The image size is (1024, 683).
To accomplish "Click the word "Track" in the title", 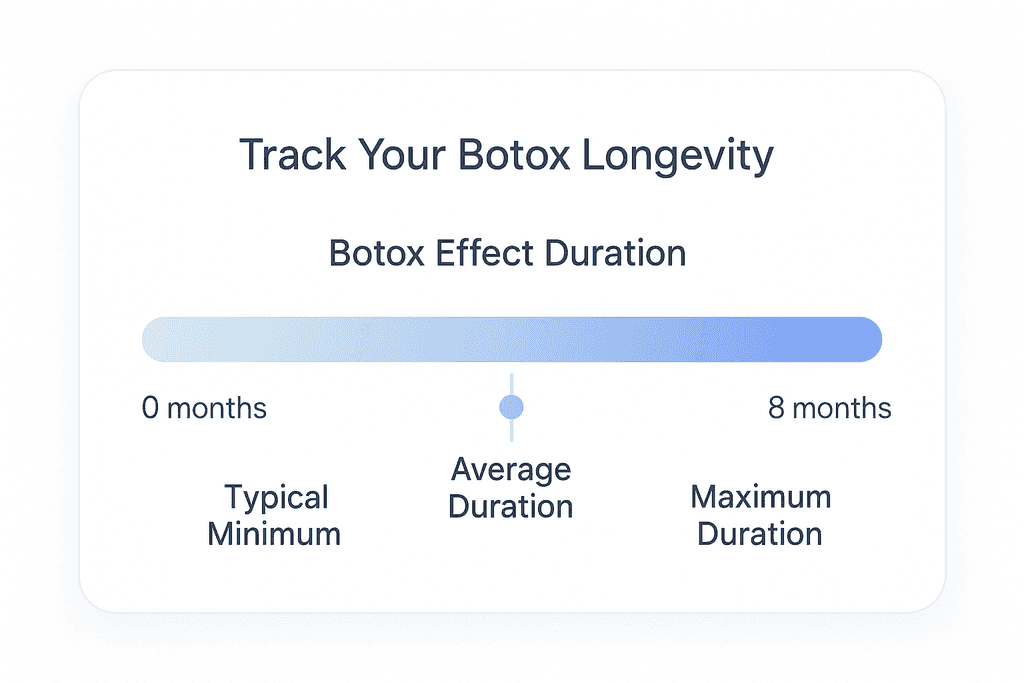I will pos(286,157).
